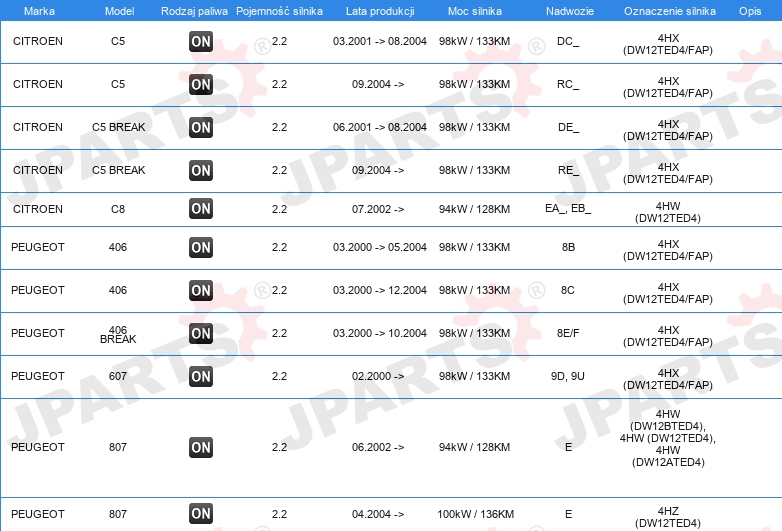Image resolution: width=782 pixels, height=531 pixels.
Task: Click C5 BREAK model in DE_ row
Action: click(x=119, y=127)
